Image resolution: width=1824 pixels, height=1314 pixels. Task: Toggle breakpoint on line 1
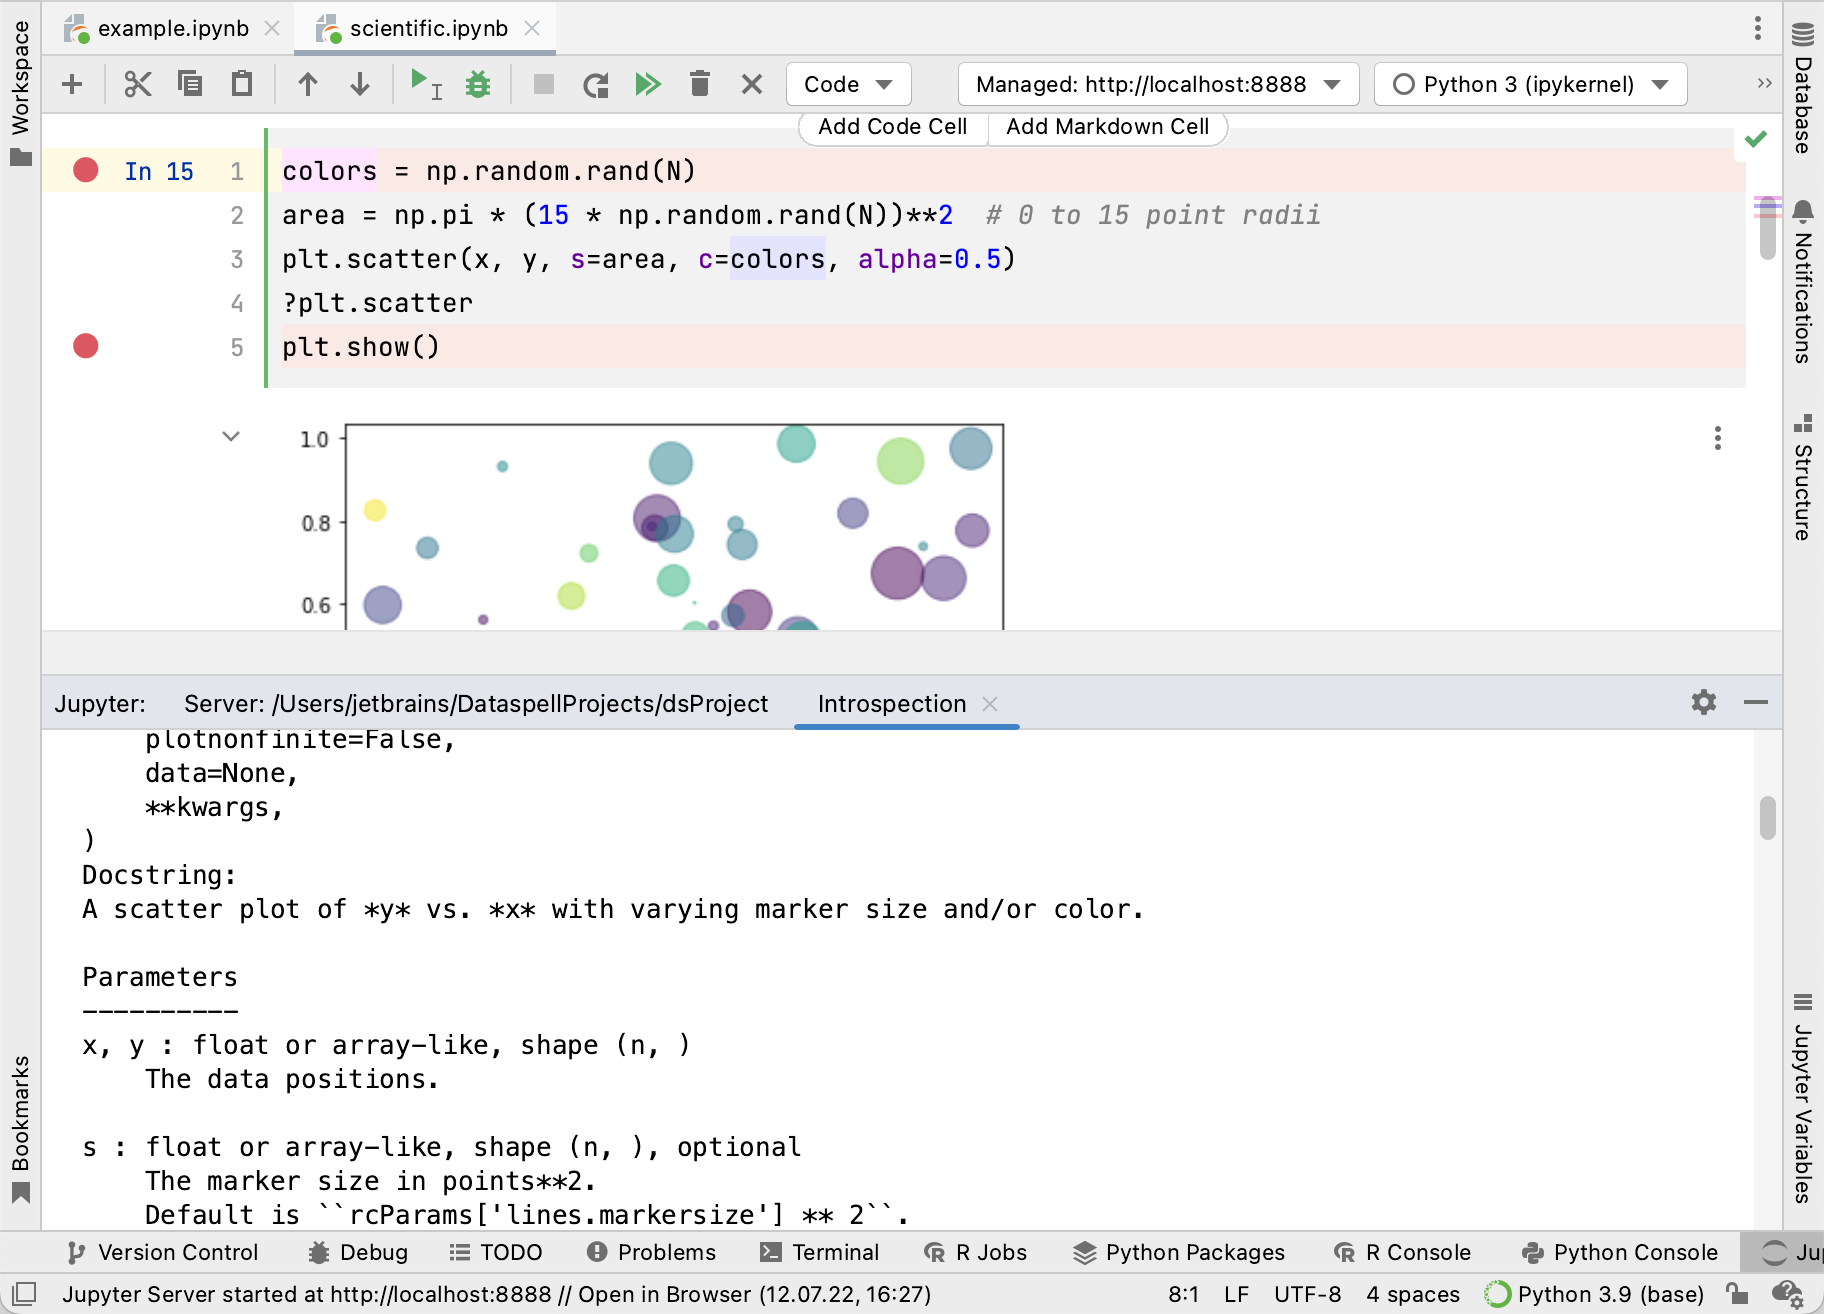86,170
